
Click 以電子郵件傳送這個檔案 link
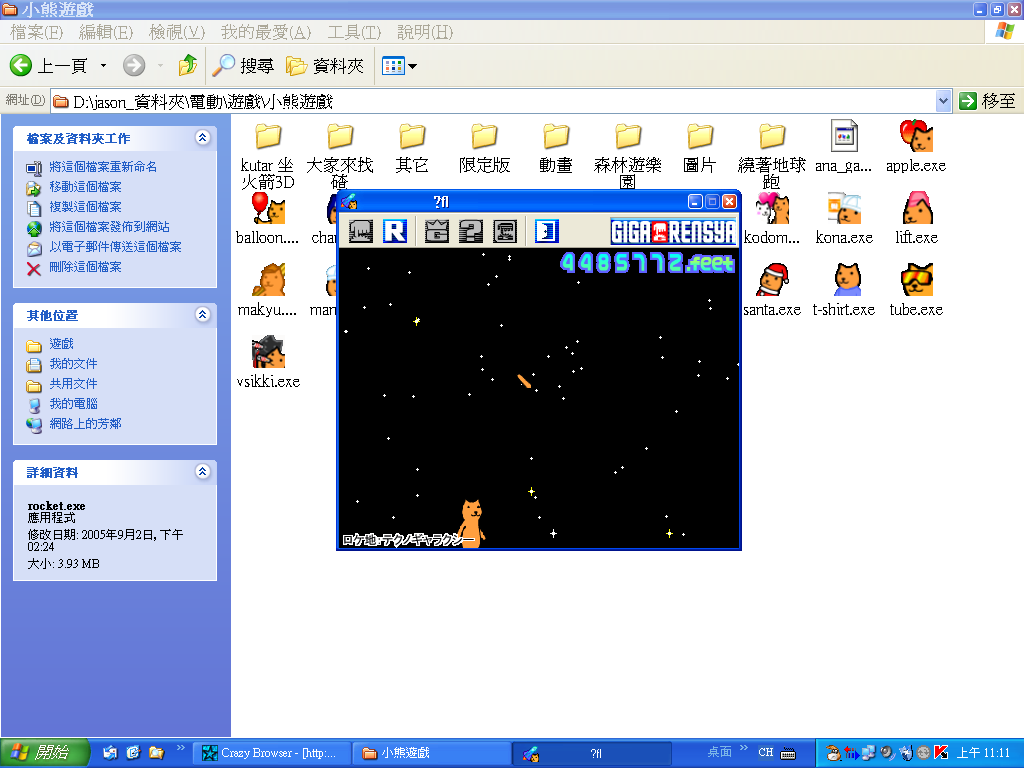116,247
